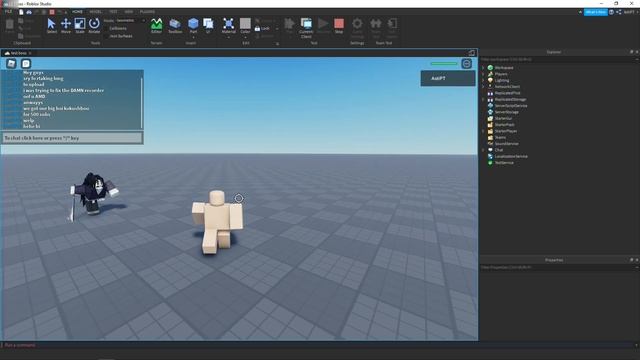Open the Terrain Editor
640x360 pixels.
(x=156, y=26)
